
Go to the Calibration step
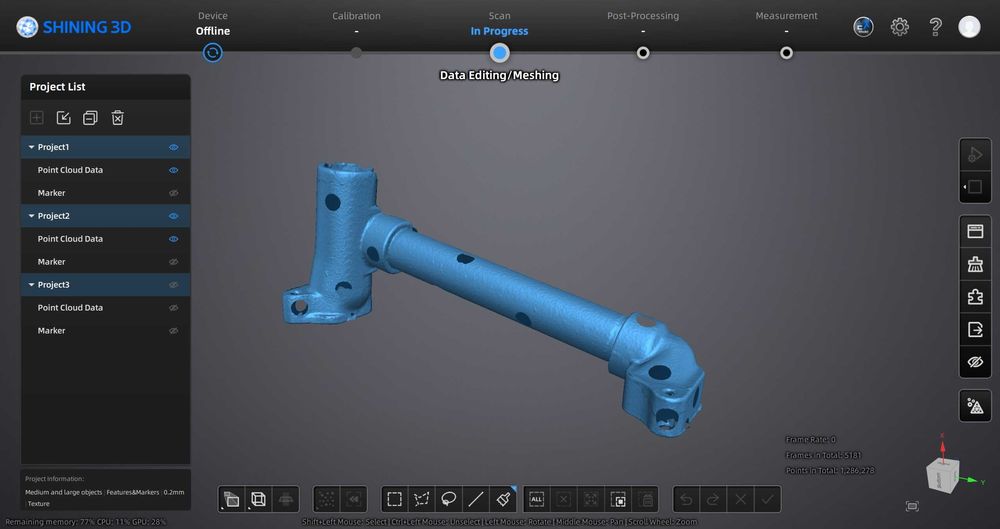tap(356, 23)
